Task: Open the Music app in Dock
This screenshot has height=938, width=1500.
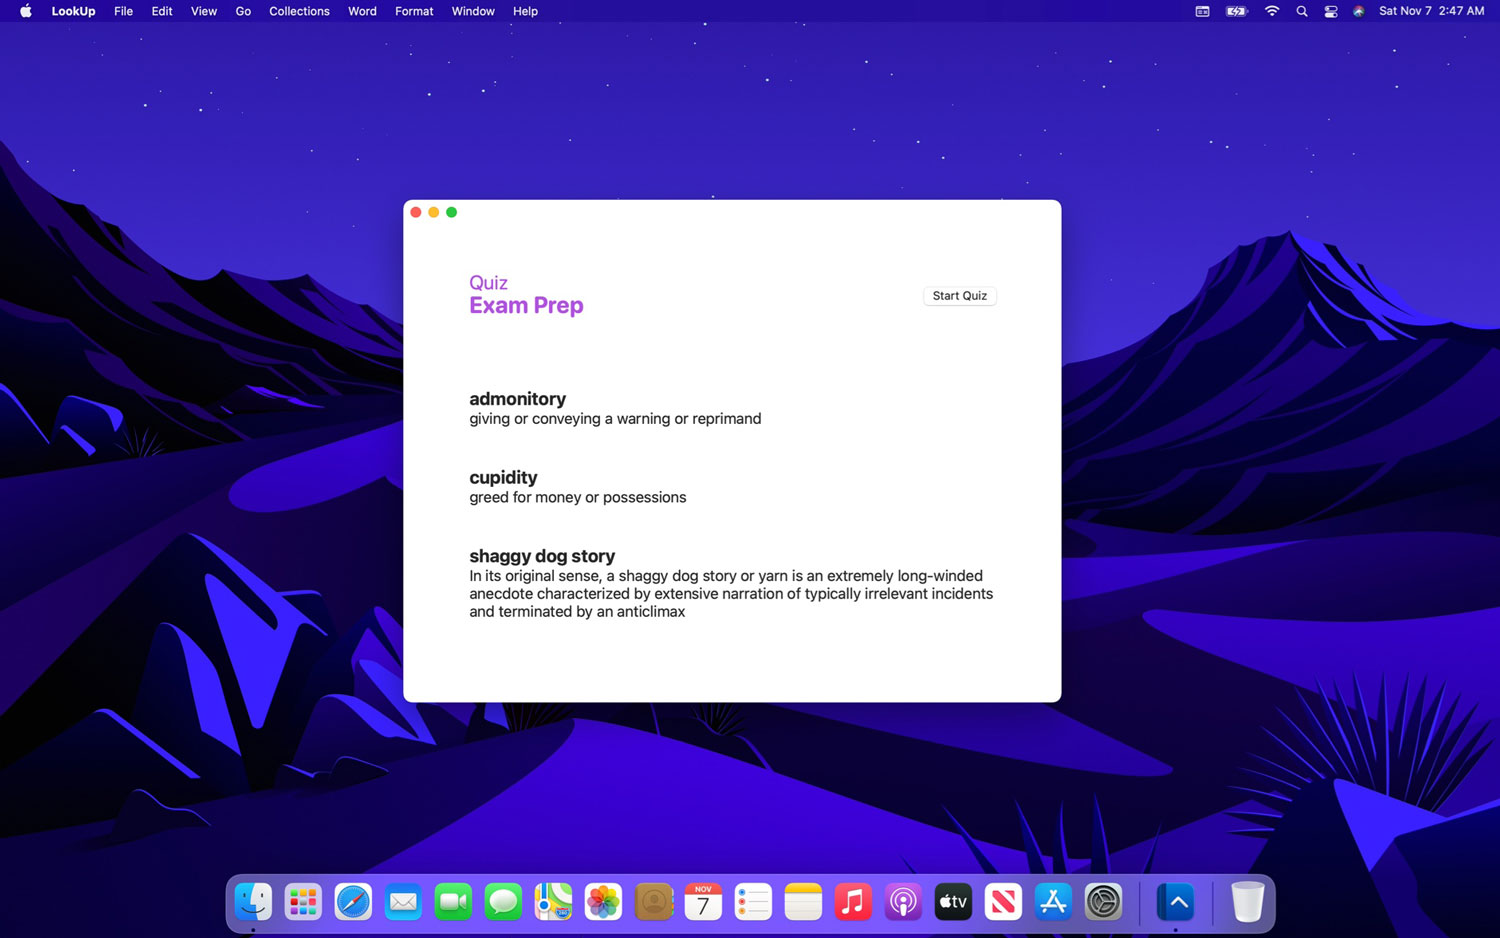Action: (853, 902)
